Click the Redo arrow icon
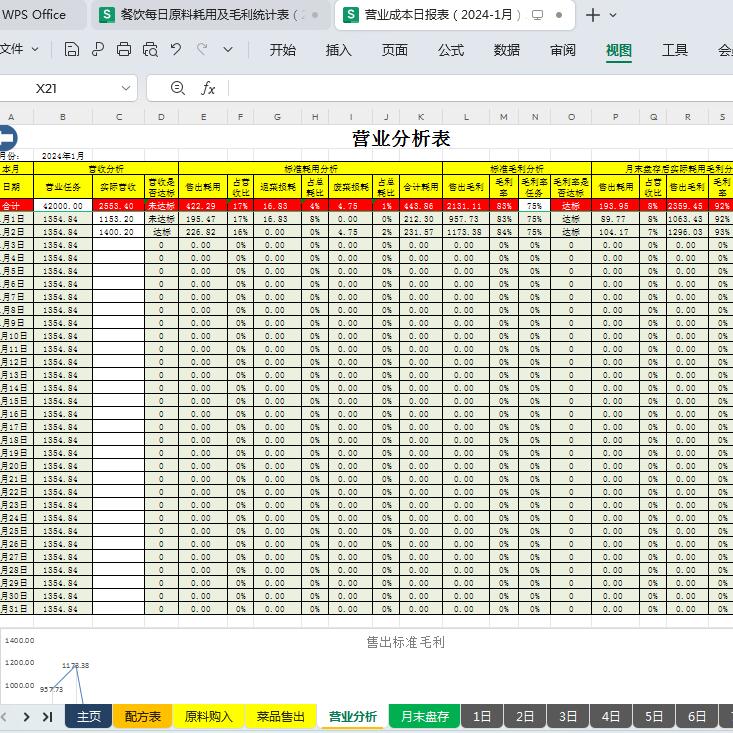The width and height of the screenshot is (733, 733). click(202, 49)
